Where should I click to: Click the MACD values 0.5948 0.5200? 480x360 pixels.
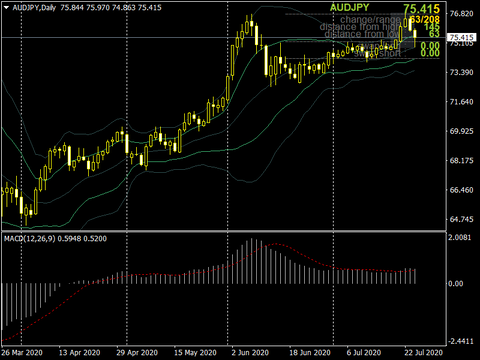pos(82,239)
